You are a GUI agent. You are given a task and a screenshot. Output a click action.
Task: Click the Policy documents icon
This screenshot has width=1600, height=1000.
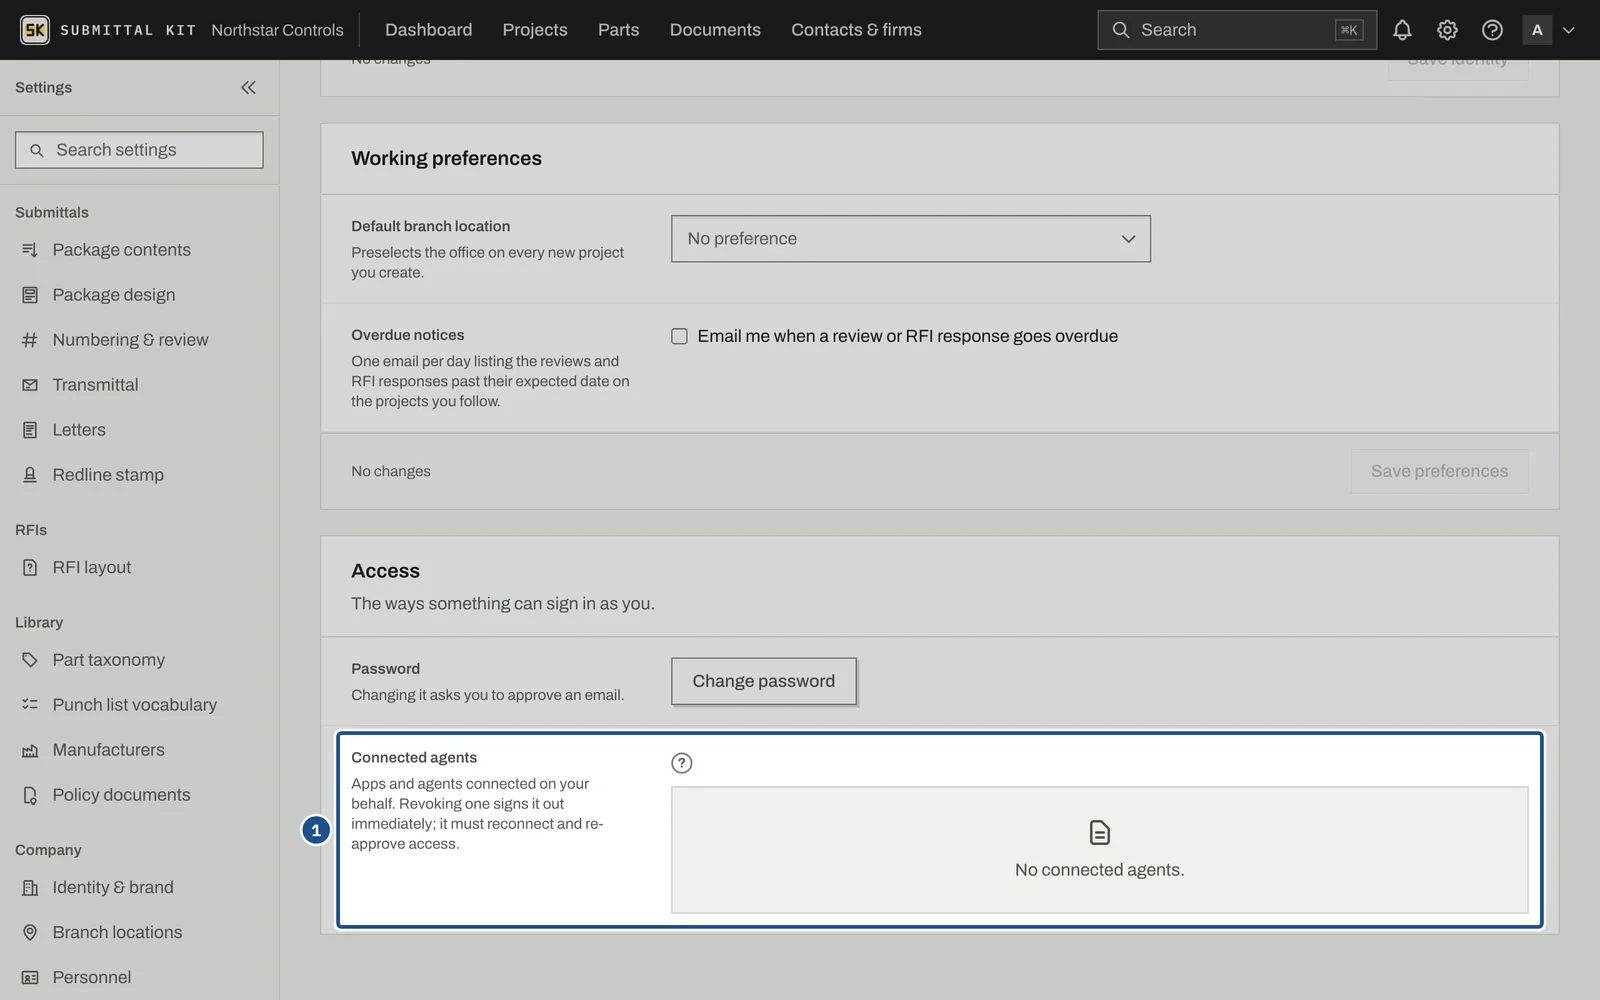[30, 795]
